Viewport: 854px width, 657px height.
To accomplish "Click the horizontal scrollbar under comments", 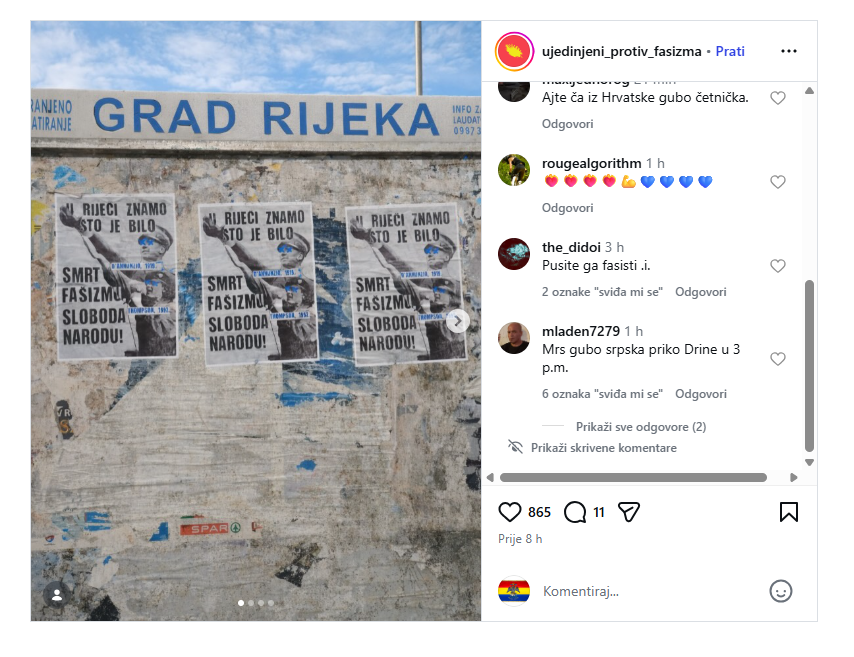I will 633,478.
